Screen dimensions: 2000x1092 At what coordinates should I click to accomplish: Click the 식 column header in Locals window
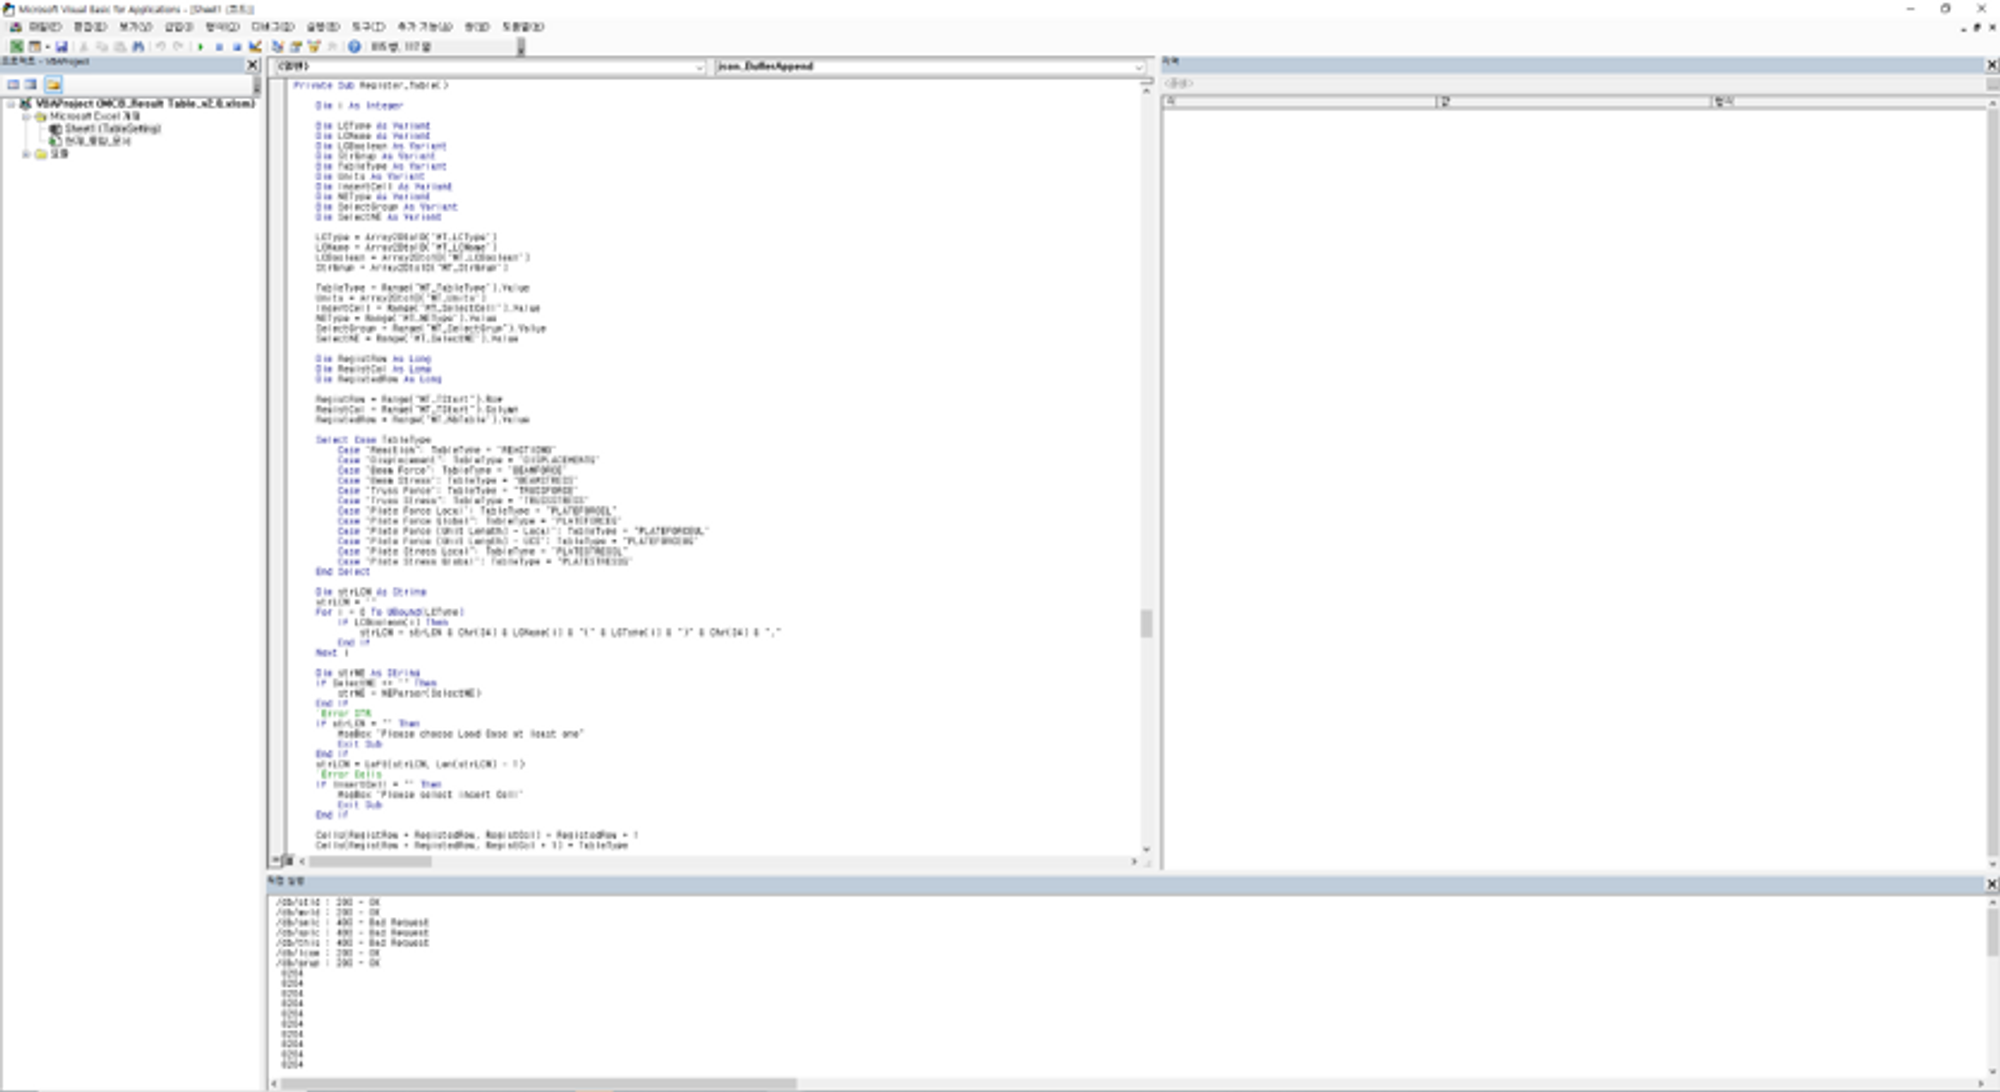click(1300, 102)
